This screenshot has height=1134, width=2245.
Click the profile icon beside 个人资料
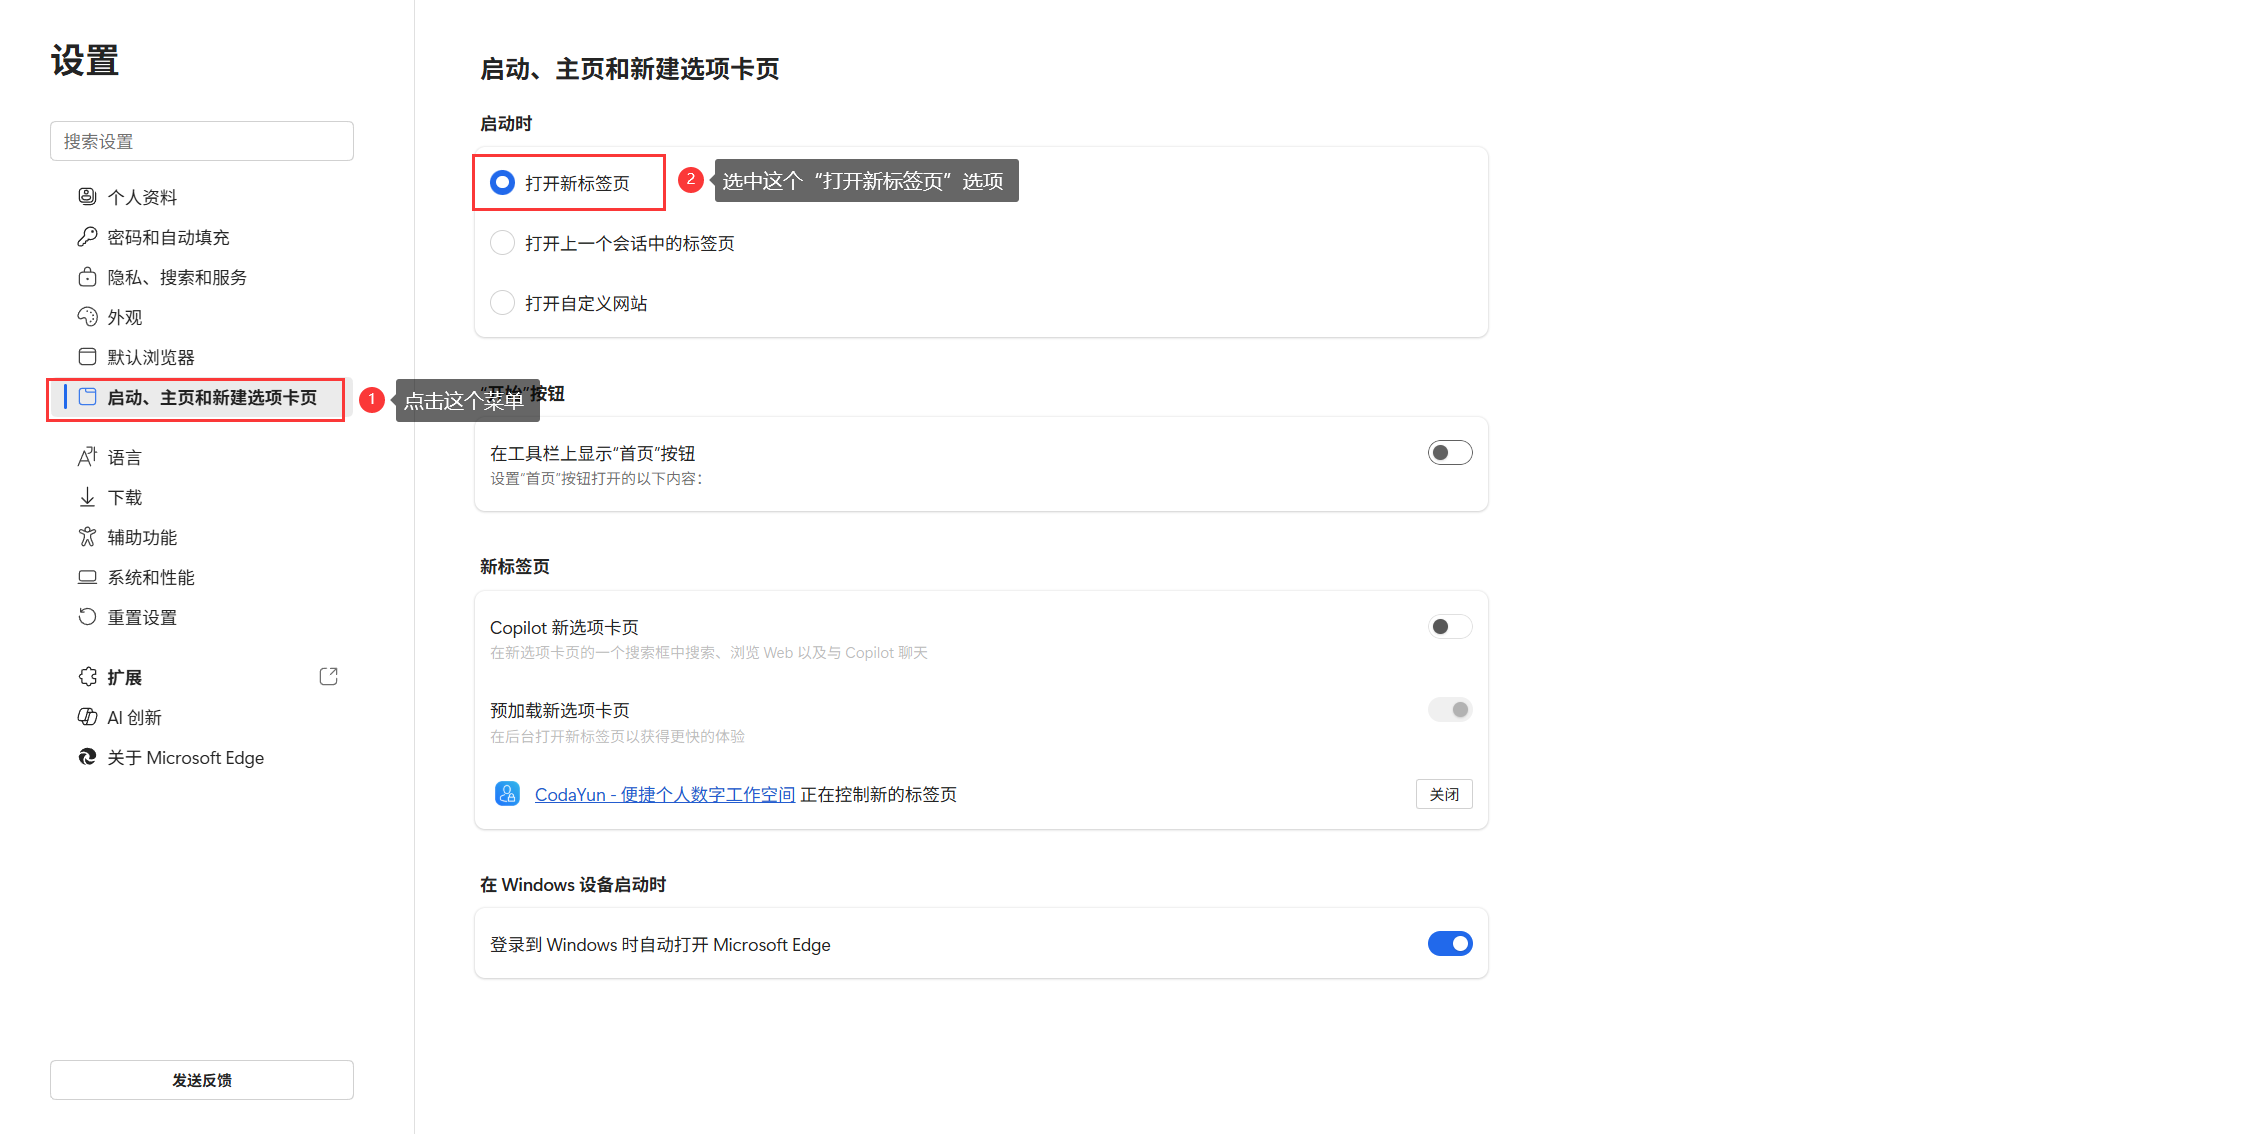click(x=87, y=196)
